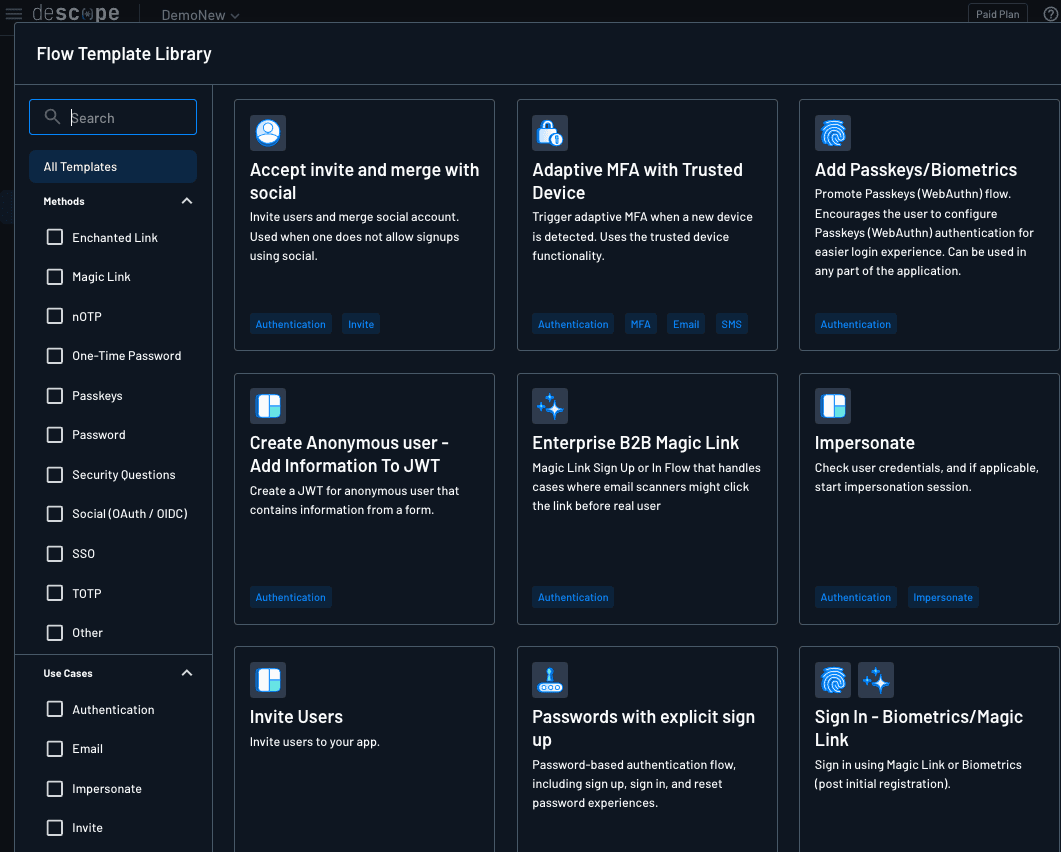Check the SSO filter checkbox
1061x852 pixels.
coord(54,553)
